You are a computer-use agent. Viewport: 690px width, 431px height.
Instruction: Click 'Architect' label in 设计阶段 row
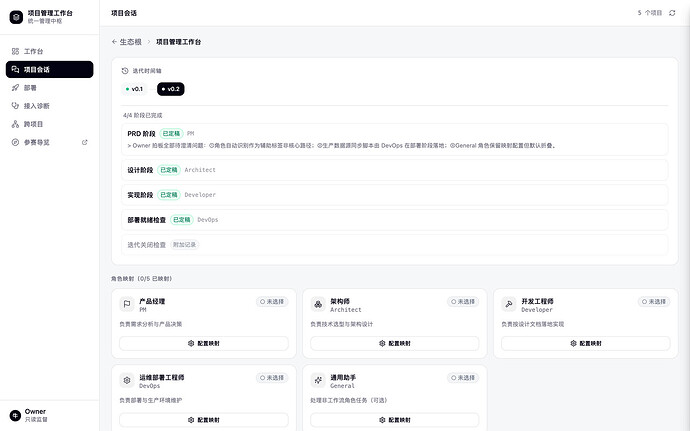point(200,170)
